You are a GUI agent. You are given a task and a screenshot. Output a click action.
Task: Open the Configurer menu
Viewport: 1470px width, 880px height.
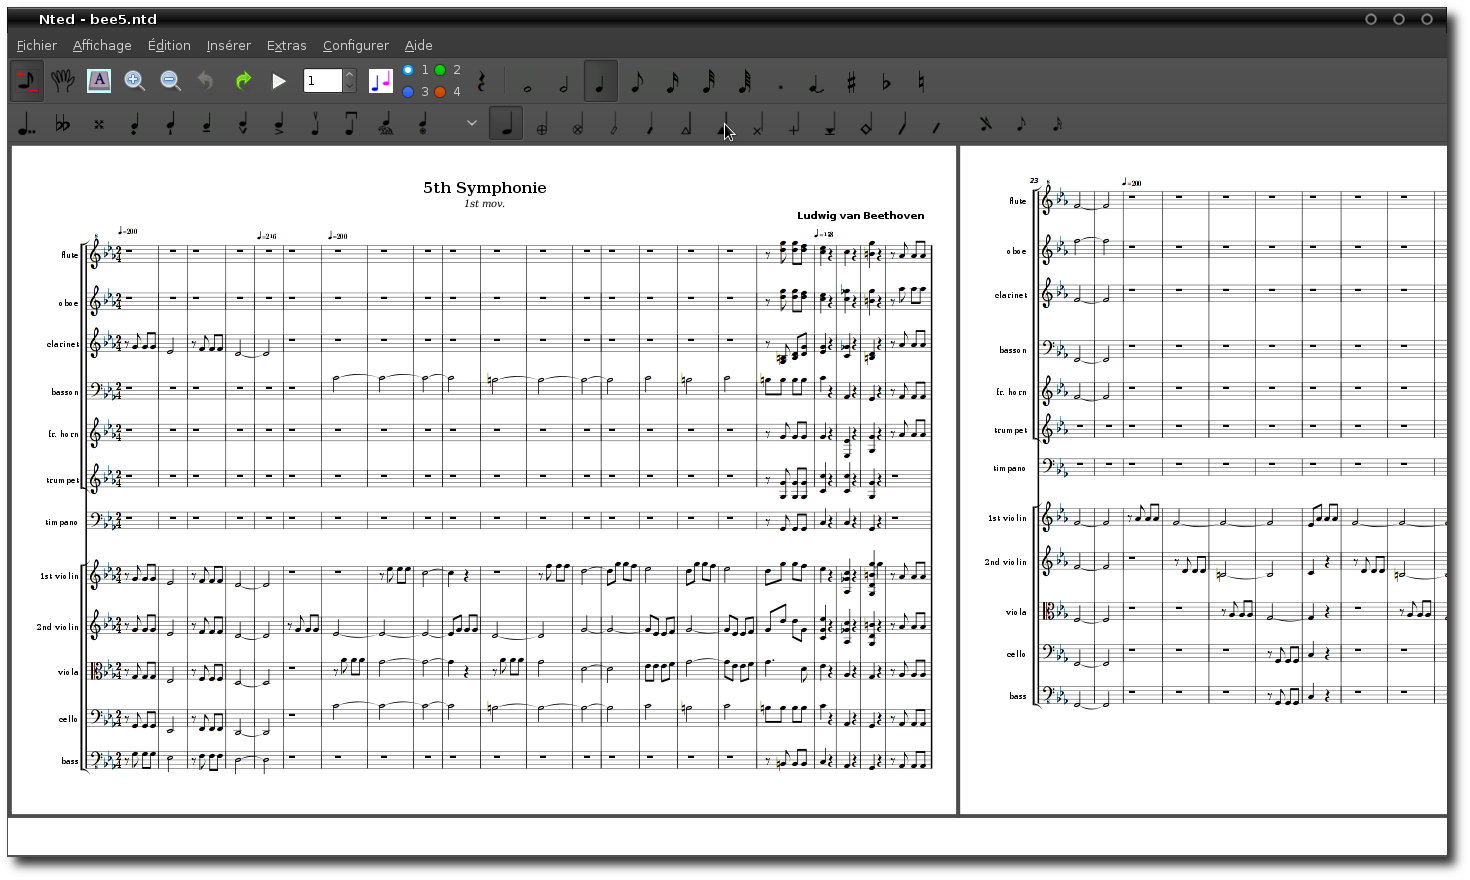[x=356, y=45]
